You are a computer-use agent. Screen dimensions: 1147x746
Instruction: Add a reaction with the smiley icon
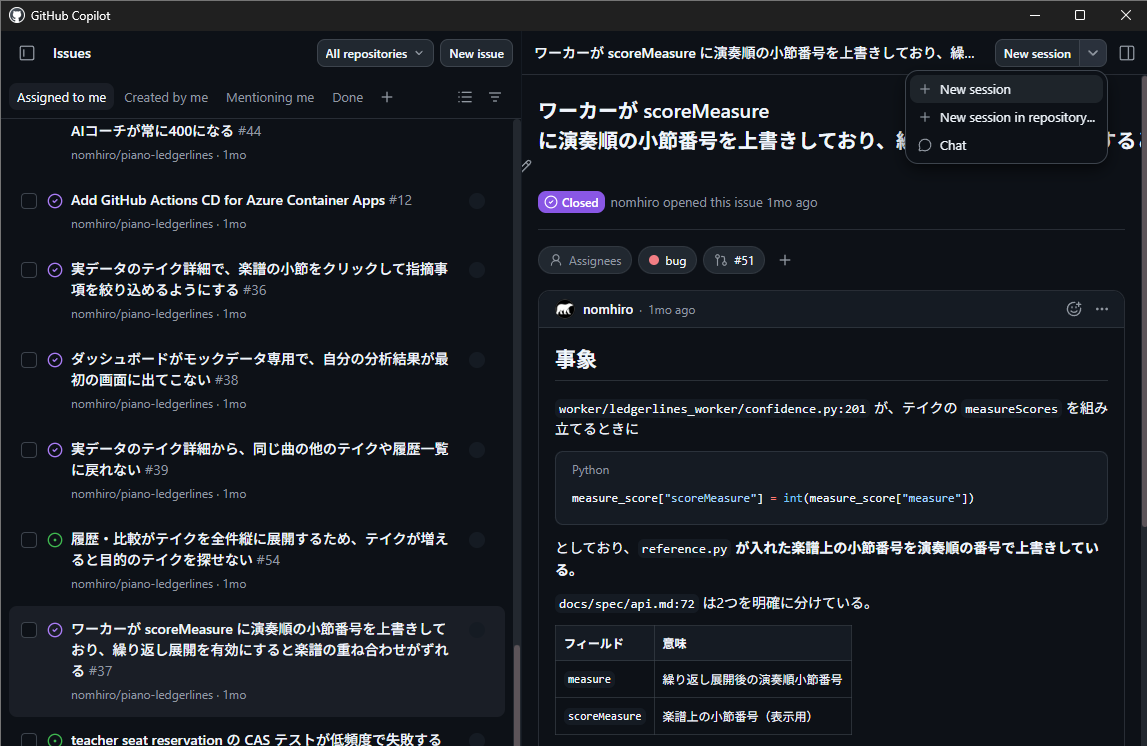click(x=1074, y=309)
